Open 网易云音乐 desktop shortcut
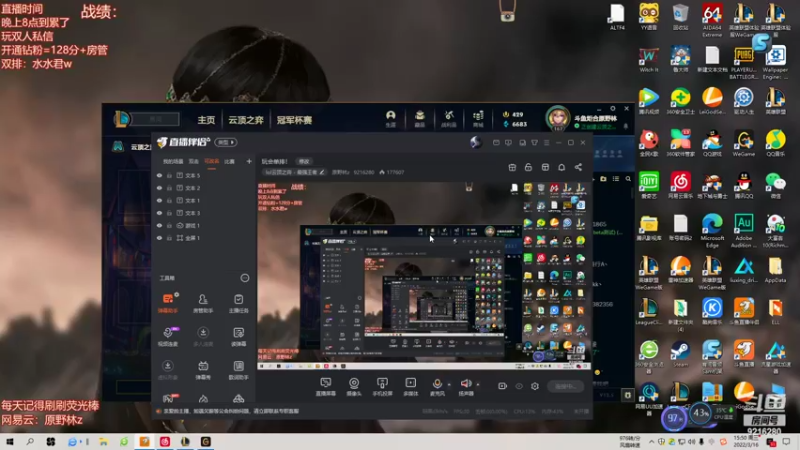This screenshot has width=800, height=450. 681,186
